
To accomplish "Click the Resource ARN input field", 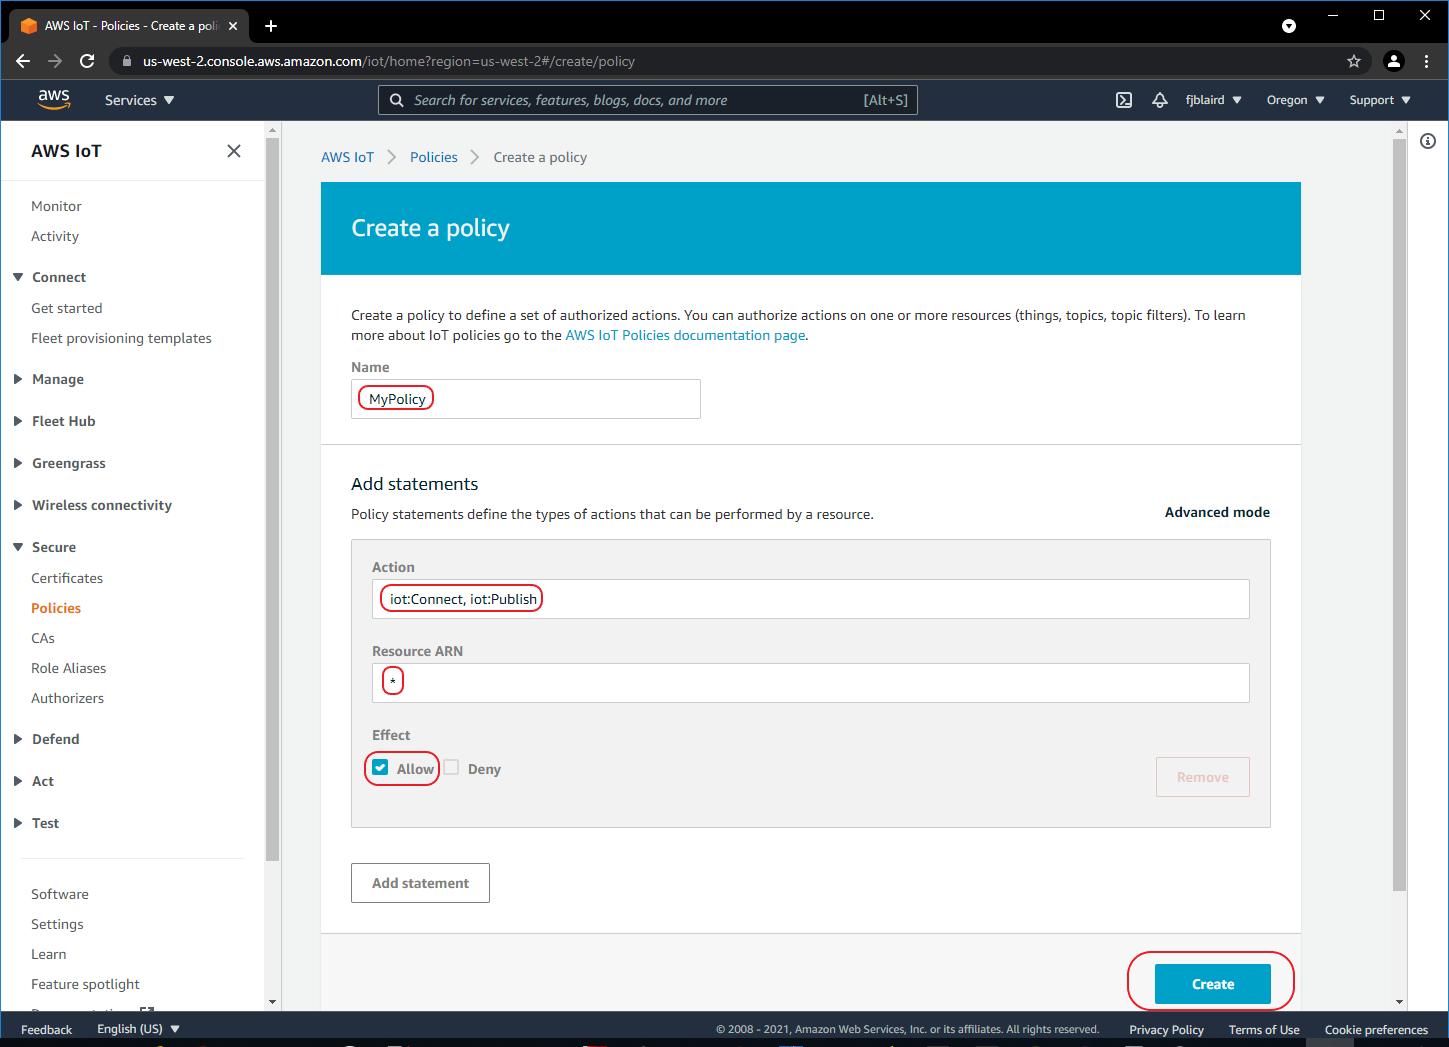I will point(811,683).
